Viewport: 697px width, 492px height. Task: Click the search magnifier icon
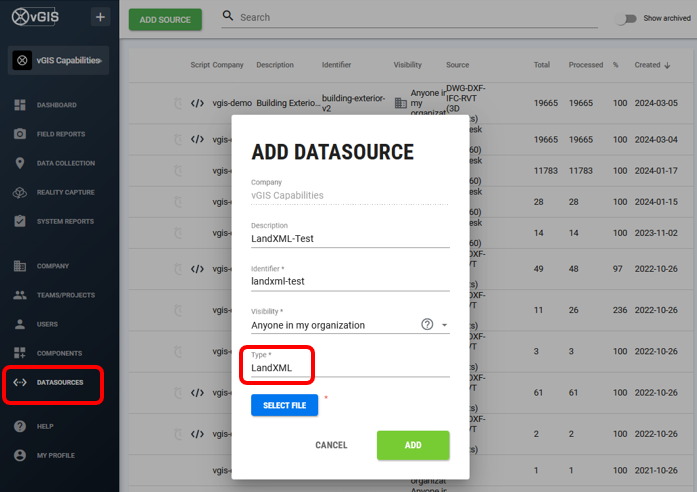click(228, 16)
